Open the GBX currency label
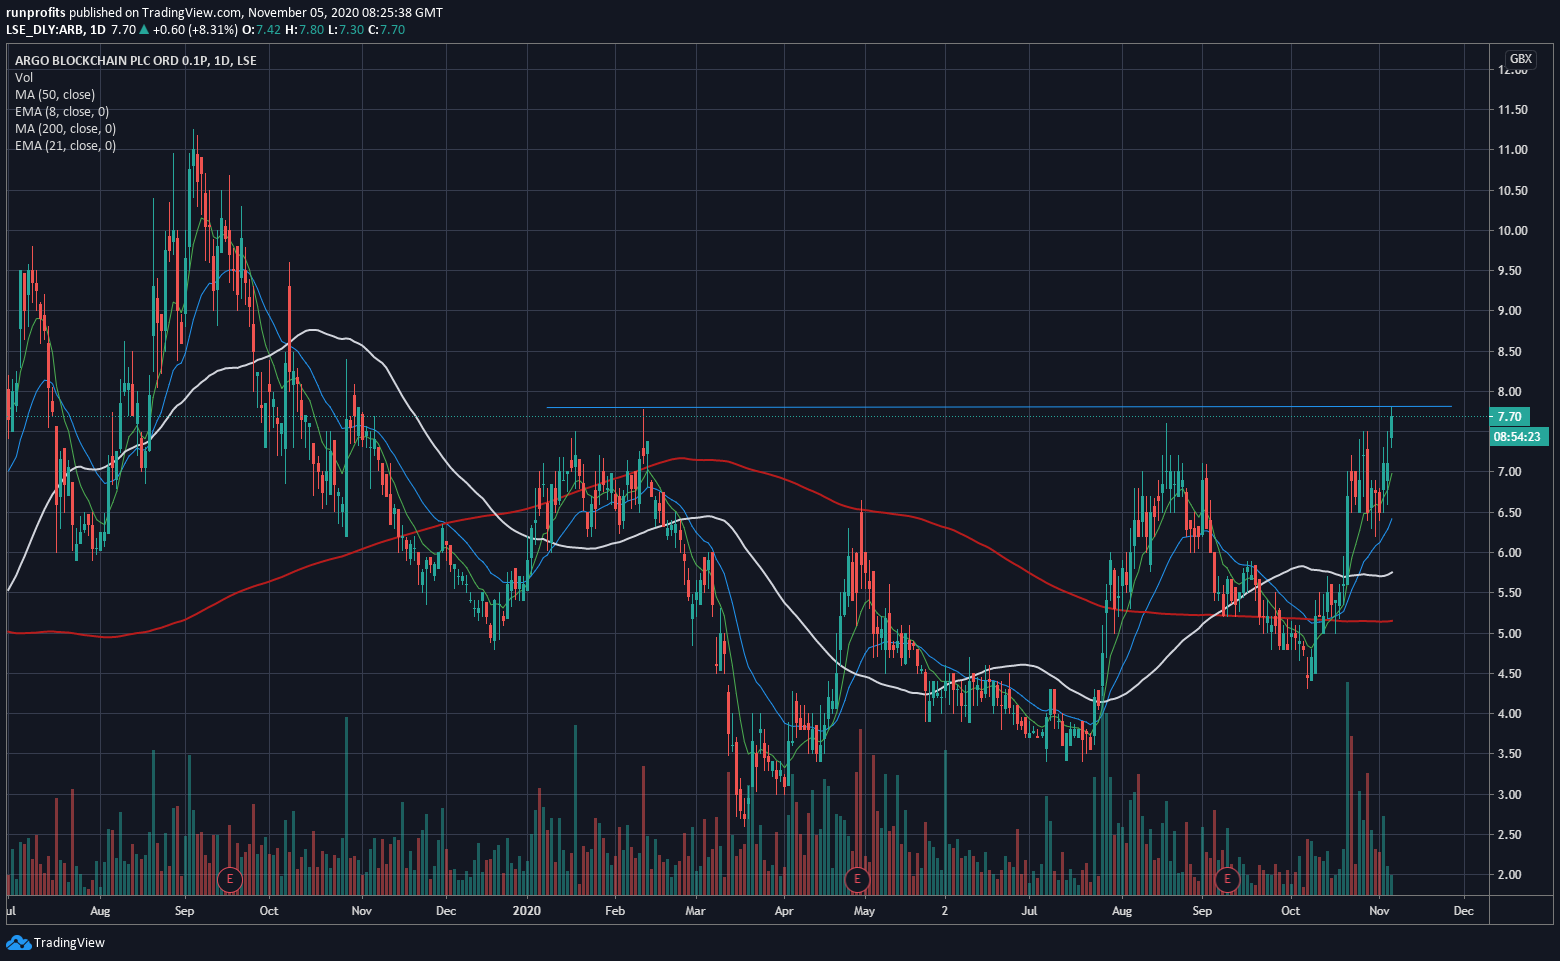Screen dimensions: 1560x961 tap(1520, 59)
